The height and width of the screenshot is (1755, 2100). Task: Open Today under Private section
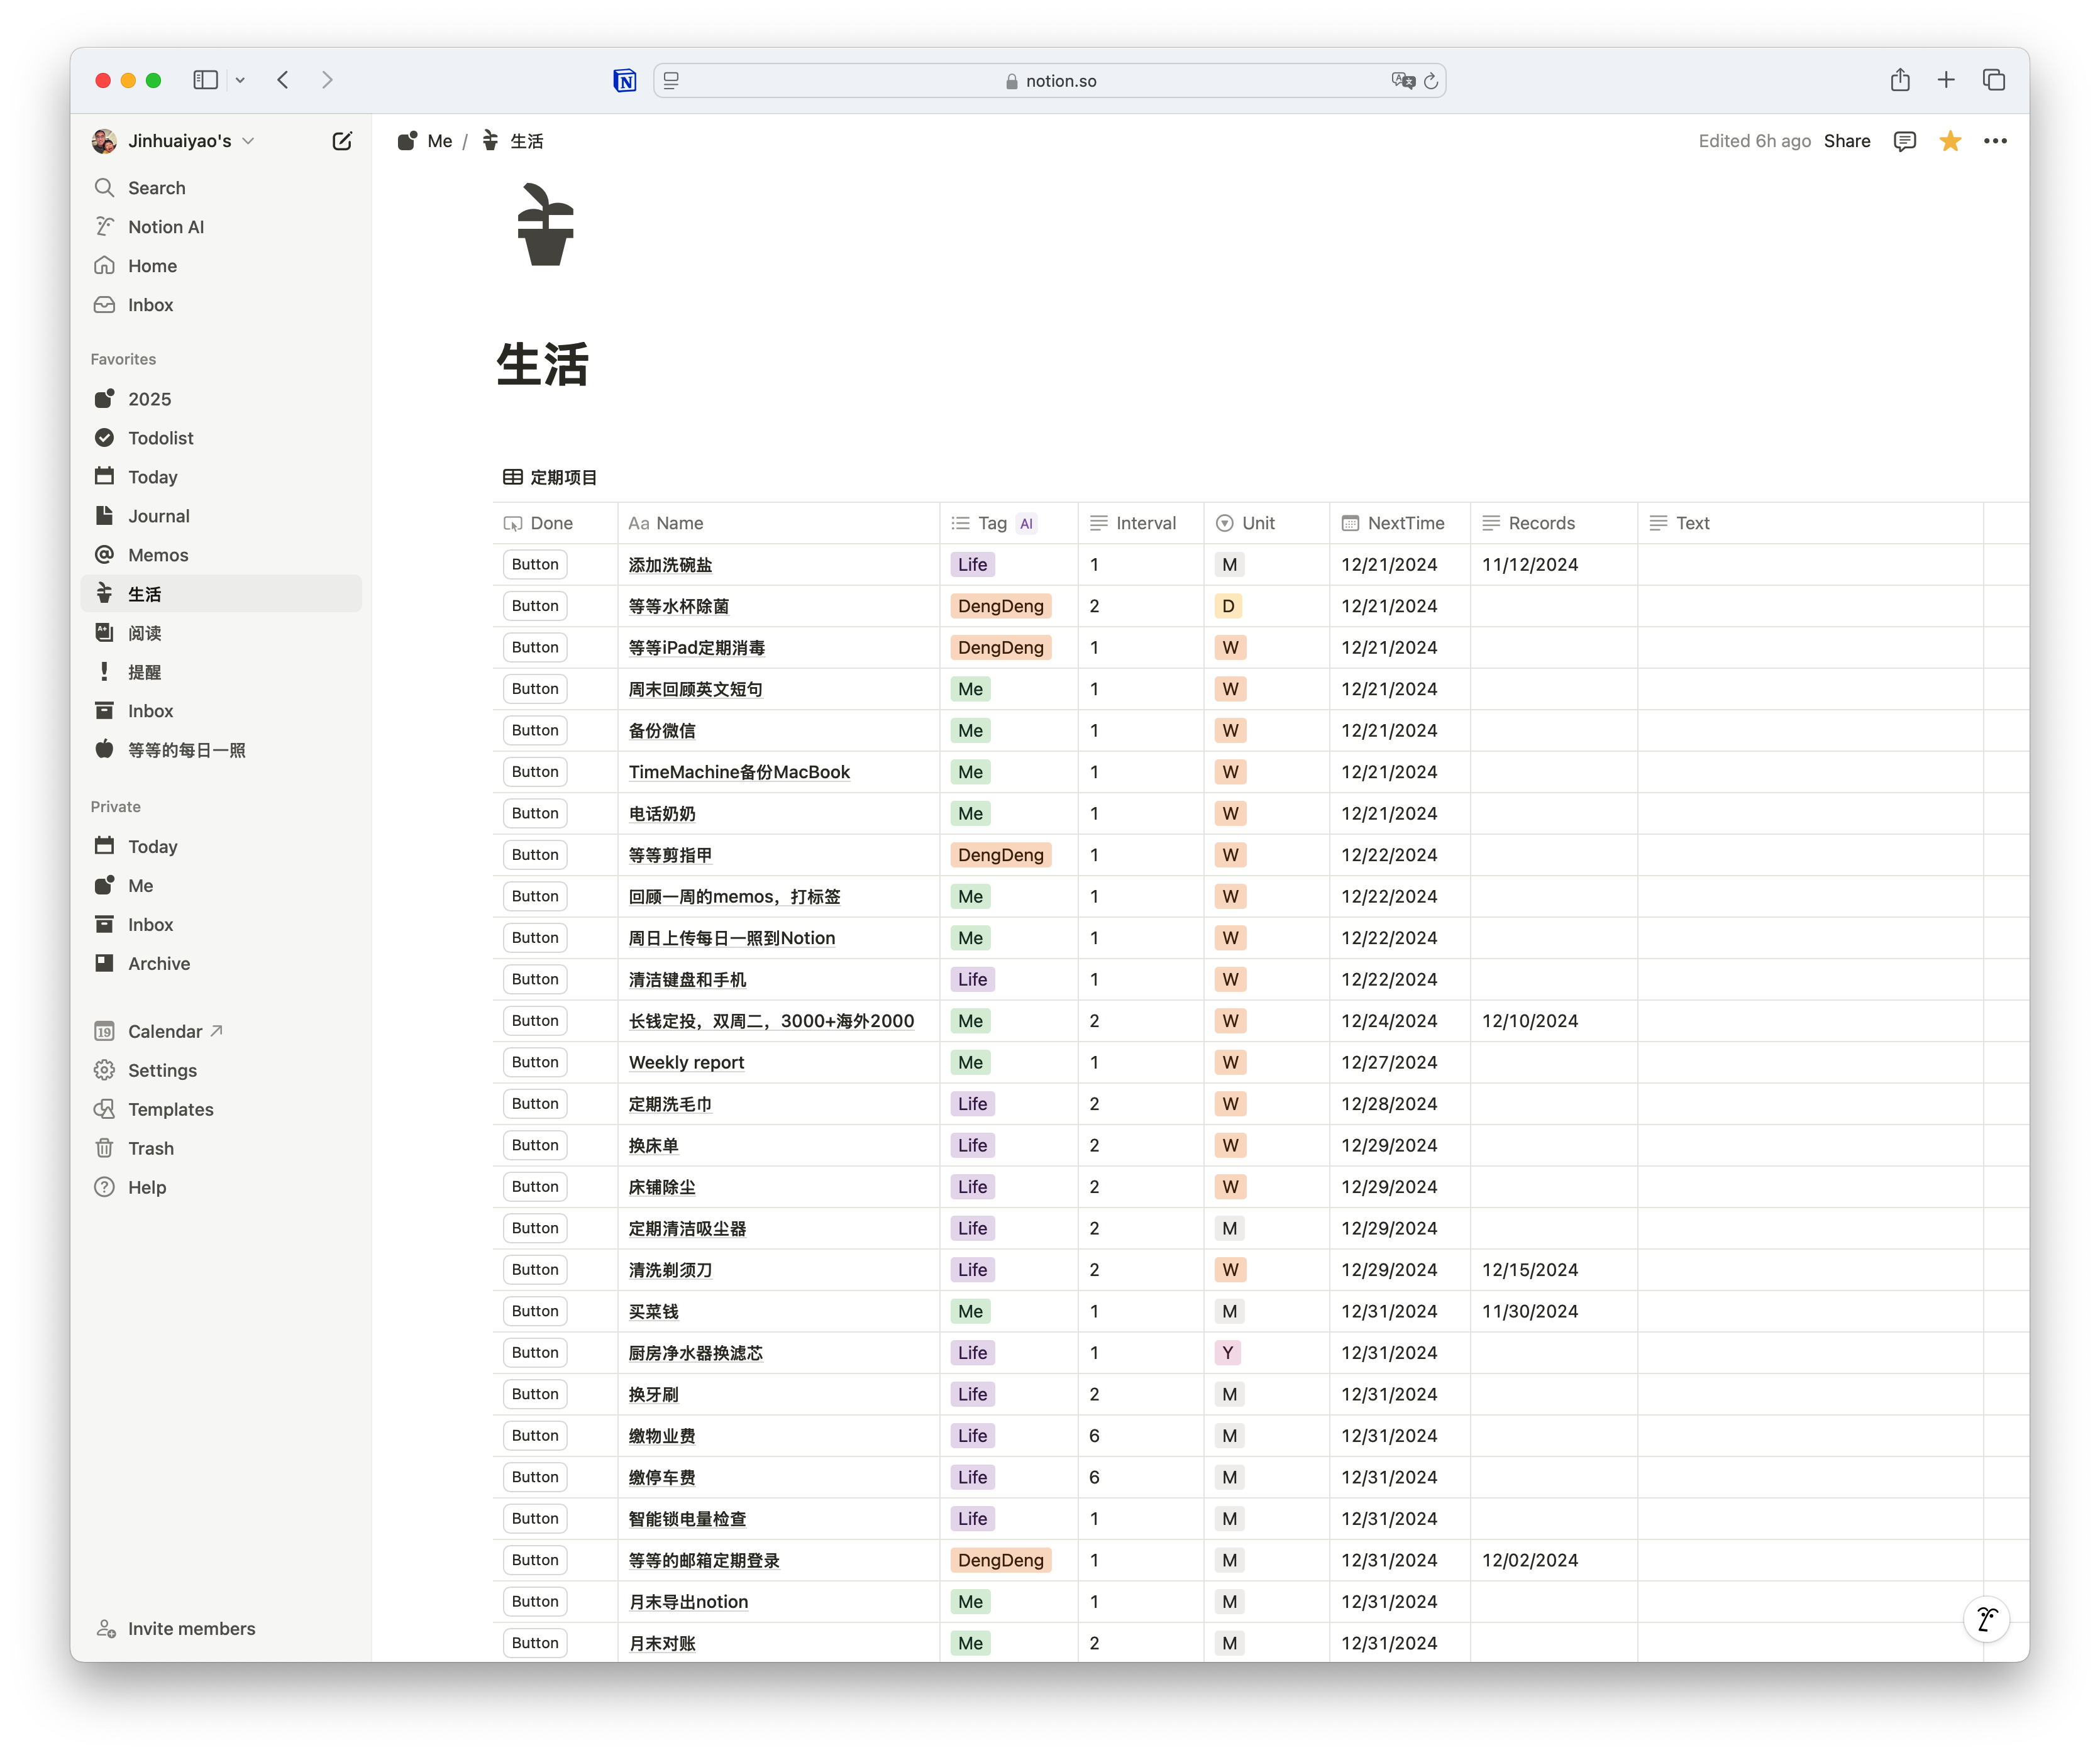click(x=220, y=847)
